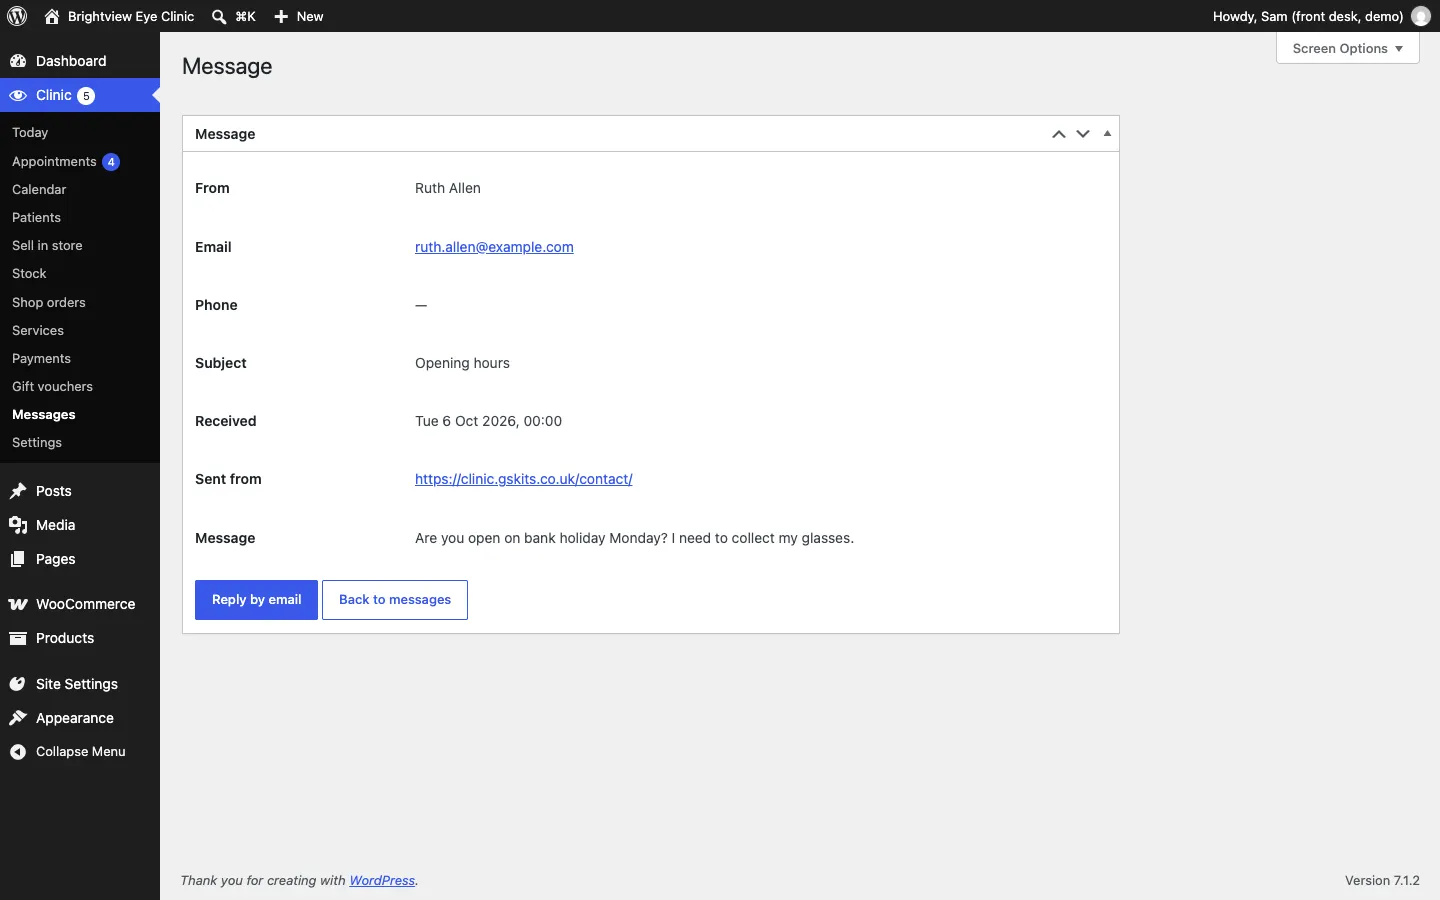Click the Back to messages button

[x=395, y=600]
